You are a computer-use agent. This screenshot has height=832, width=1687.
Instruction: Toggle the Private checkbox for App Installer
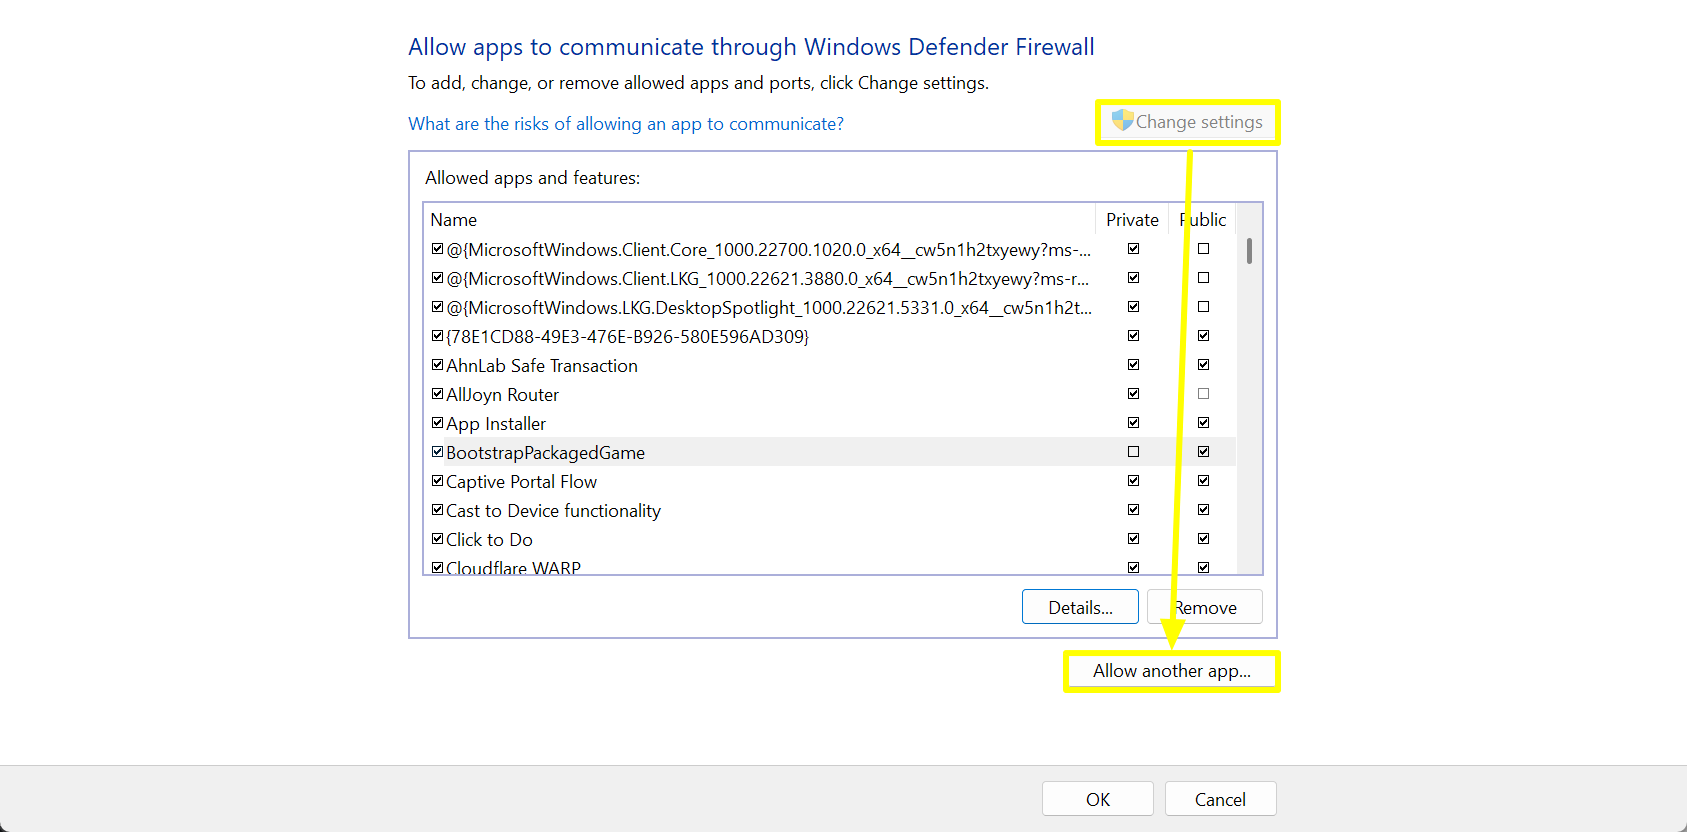[x=1133, y=423]
